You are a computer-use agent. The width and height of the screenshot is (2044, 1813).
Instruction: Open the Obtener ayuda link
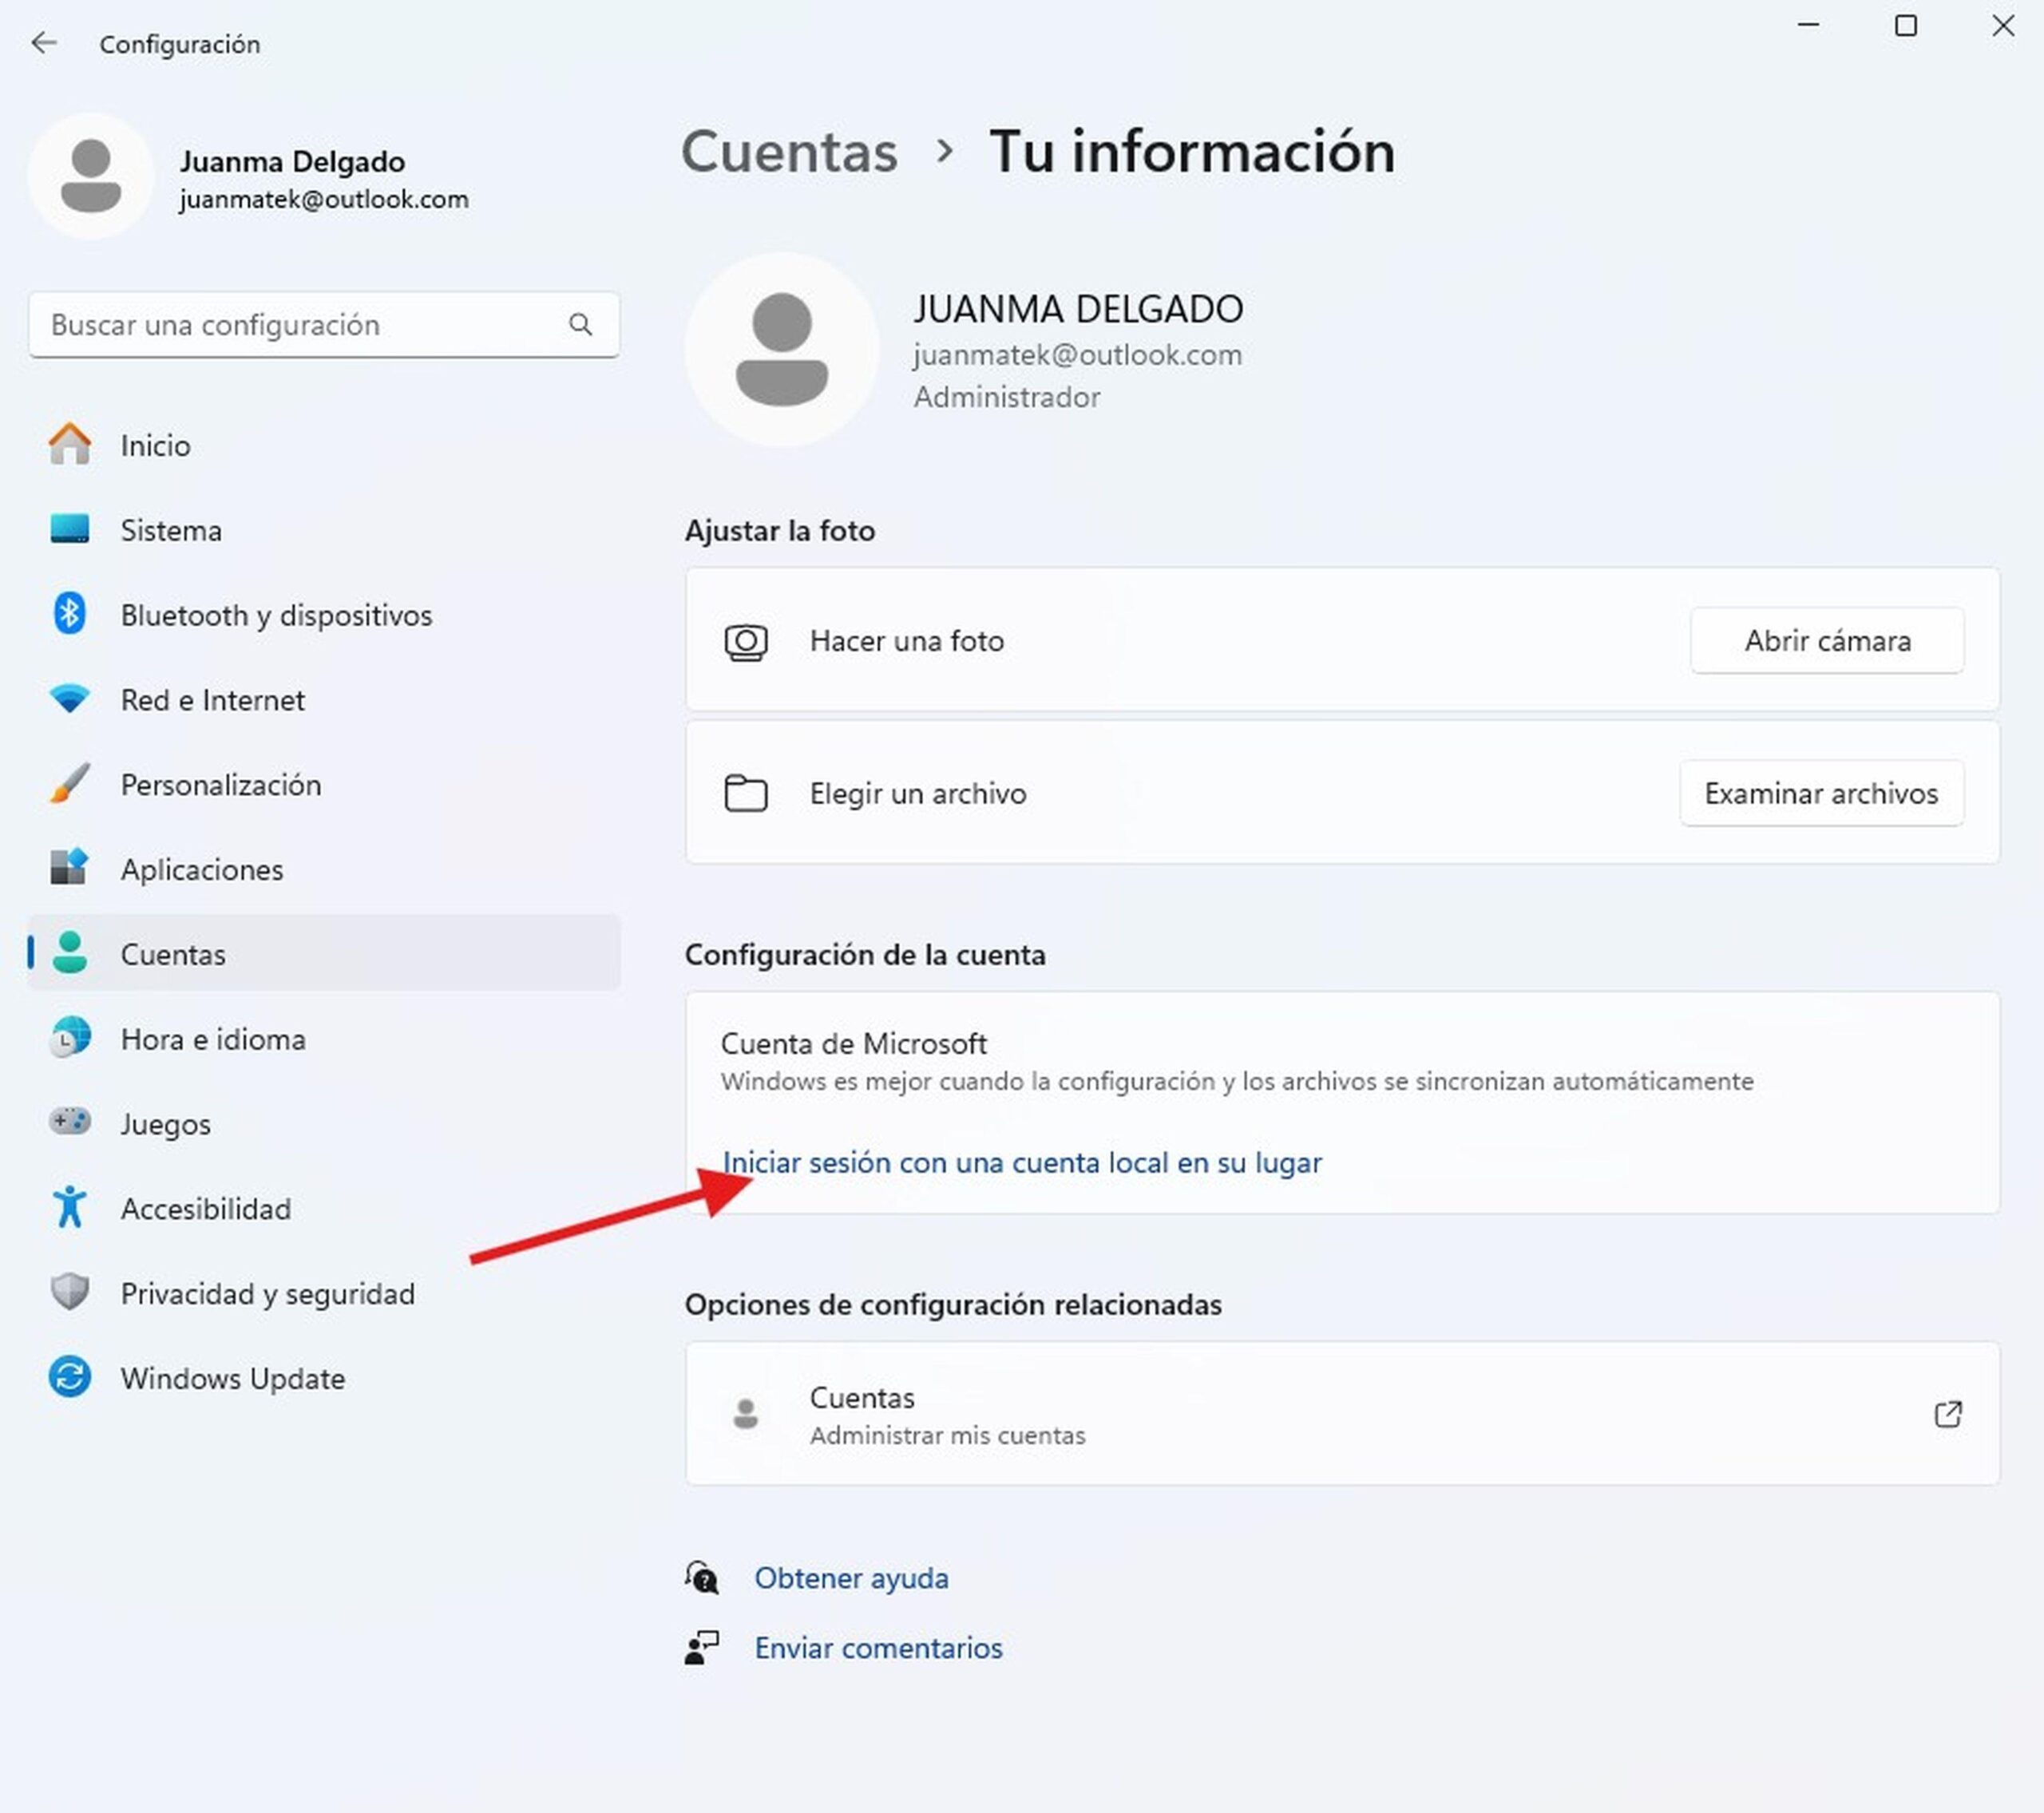pyautogui.click(x=851, y=1578)
